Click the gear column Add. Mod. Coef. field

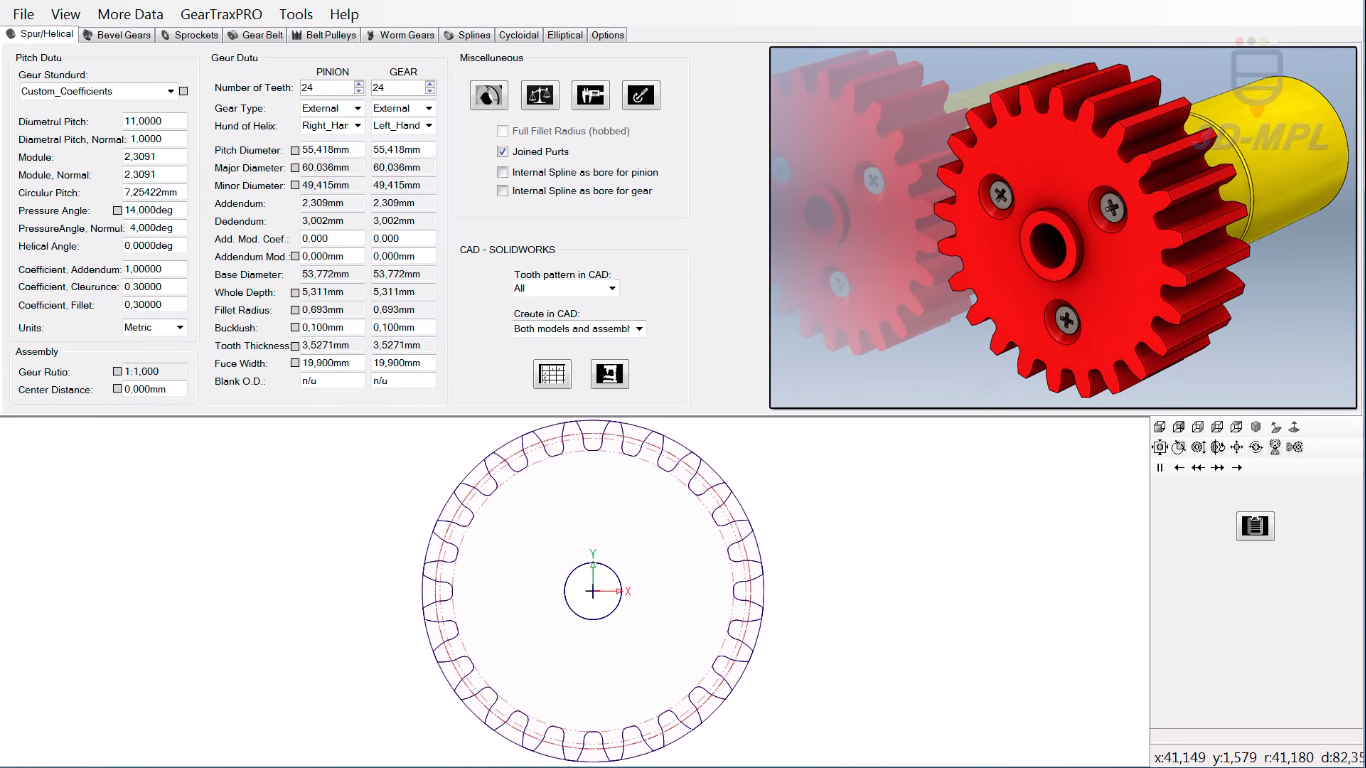pyautogui.click(x=403, y=239)
